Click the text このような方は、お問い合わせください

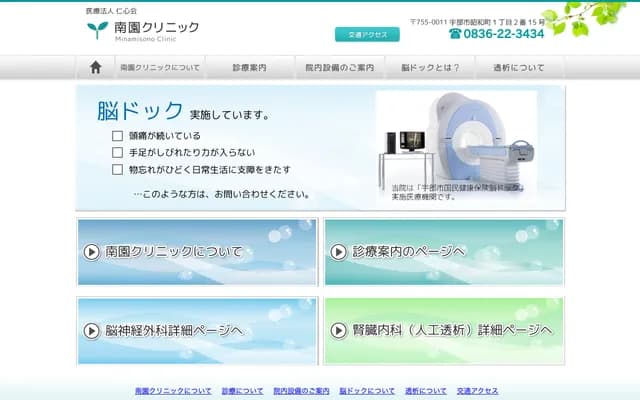click(222, 194)
